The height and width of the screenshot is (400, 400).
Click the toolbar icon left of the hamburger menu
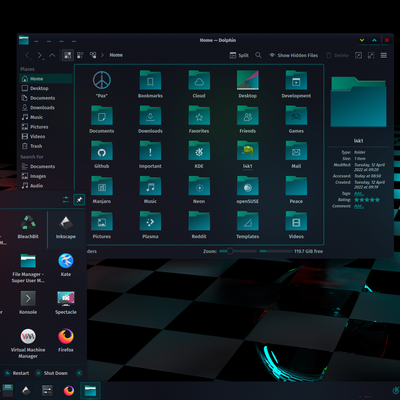[x=371, y=55]
